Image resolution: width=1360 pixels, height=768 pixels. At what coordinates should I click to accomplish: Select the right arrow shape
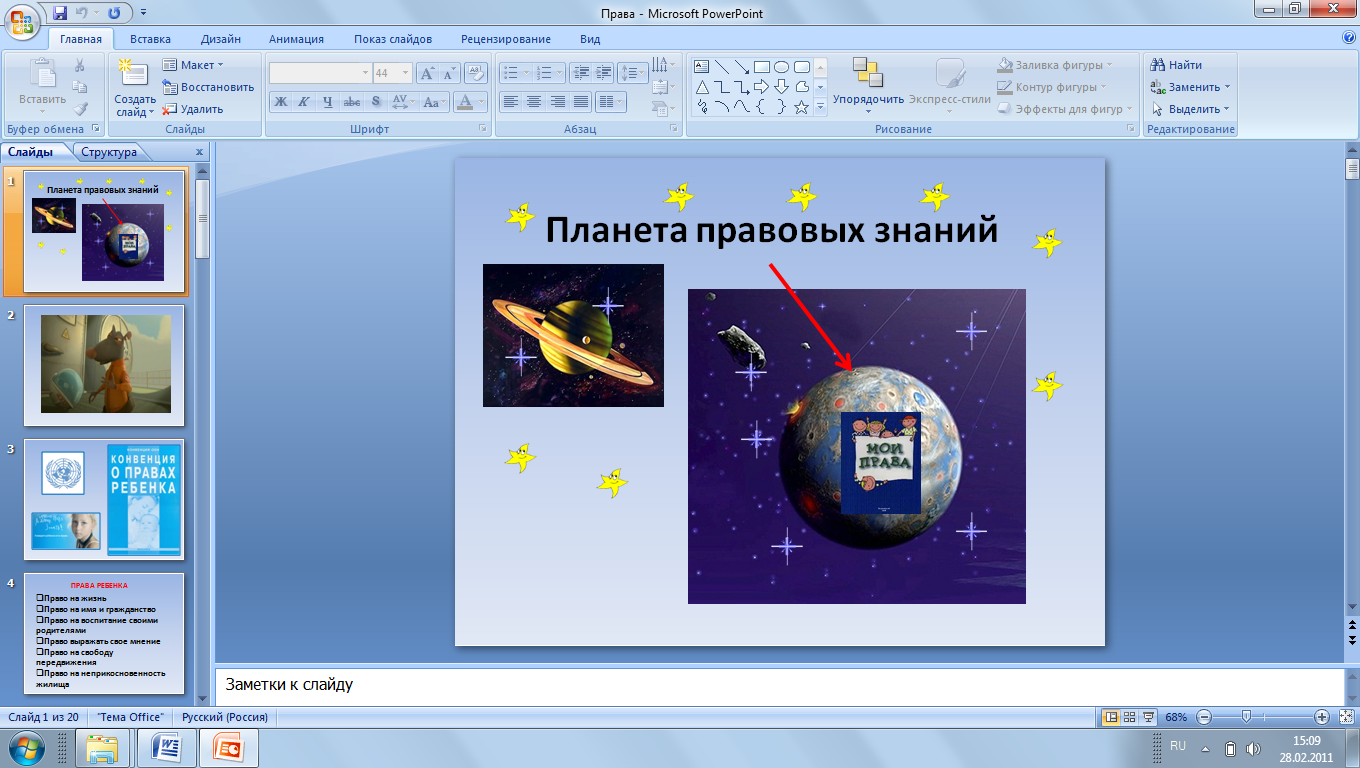[762, 87]
